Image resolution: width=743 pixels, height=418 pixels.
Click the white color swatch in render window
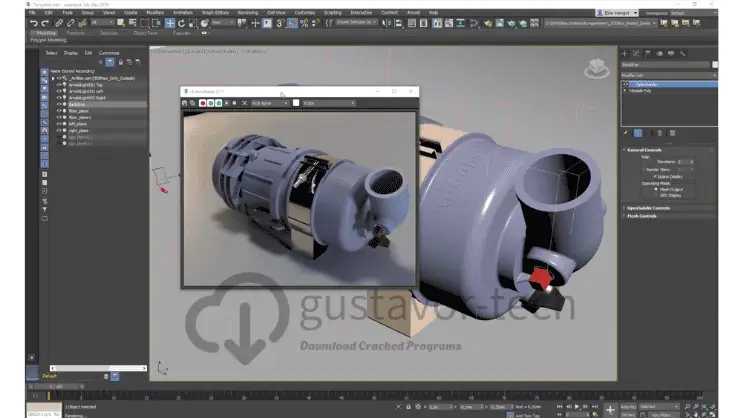coord(296,103)
